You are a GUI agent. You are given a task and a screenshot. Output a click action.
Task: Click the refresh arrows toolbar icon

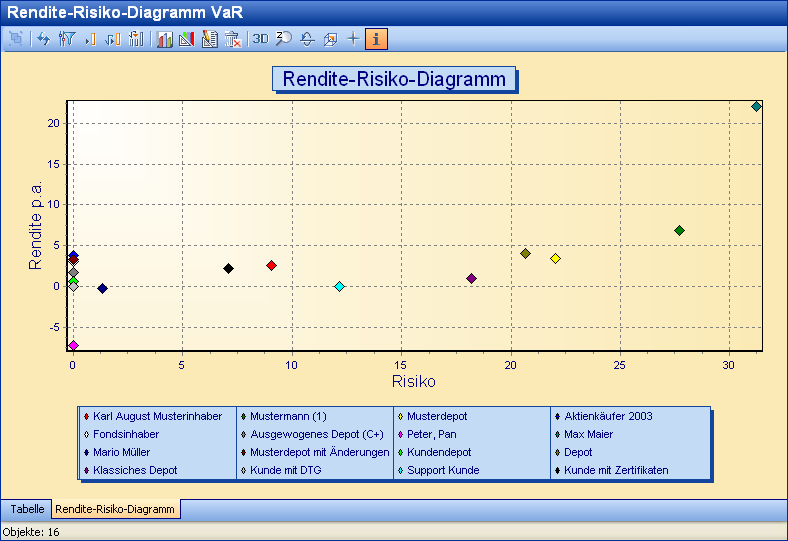click(x=43, y=39)
